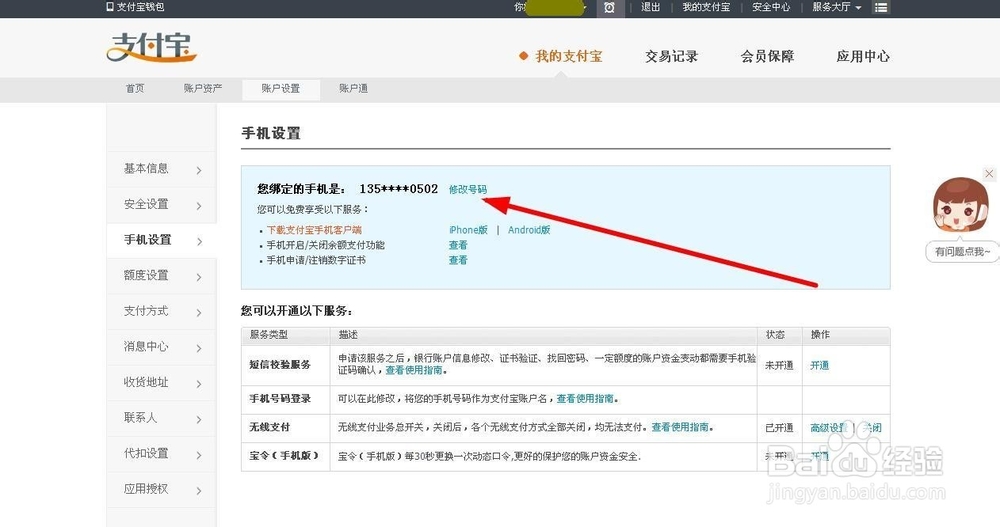Open the iPhone版 download link
Viewport: 1000px width, 527px height.
[468, 230]
